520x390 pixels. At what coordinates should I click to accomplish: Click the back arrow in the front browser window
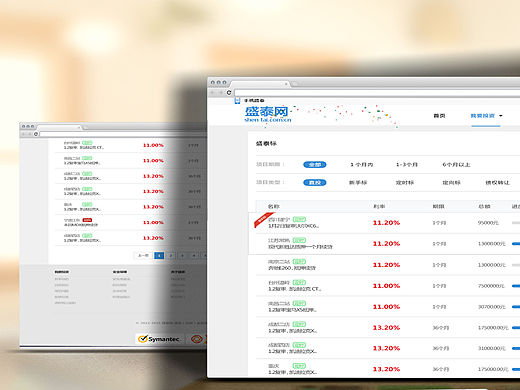point(213,92)
